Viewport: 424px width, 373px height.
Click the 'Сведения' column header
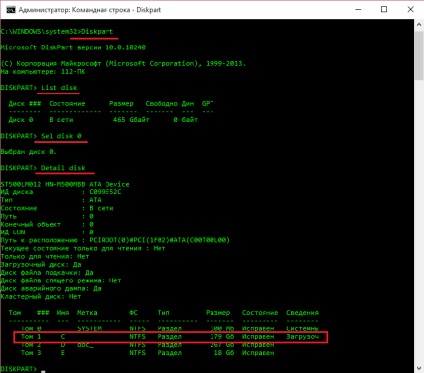point(302,313)
